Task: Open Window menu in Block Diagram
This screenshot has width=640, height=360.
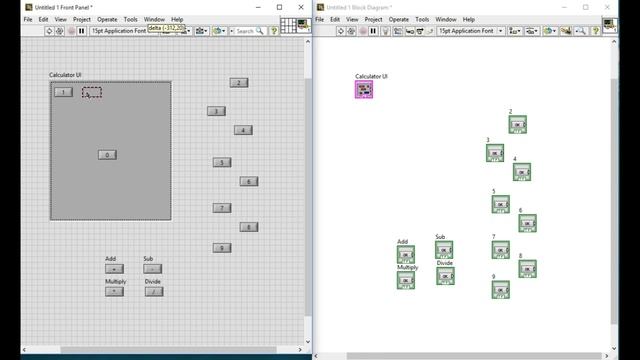Action: (446, 19)
